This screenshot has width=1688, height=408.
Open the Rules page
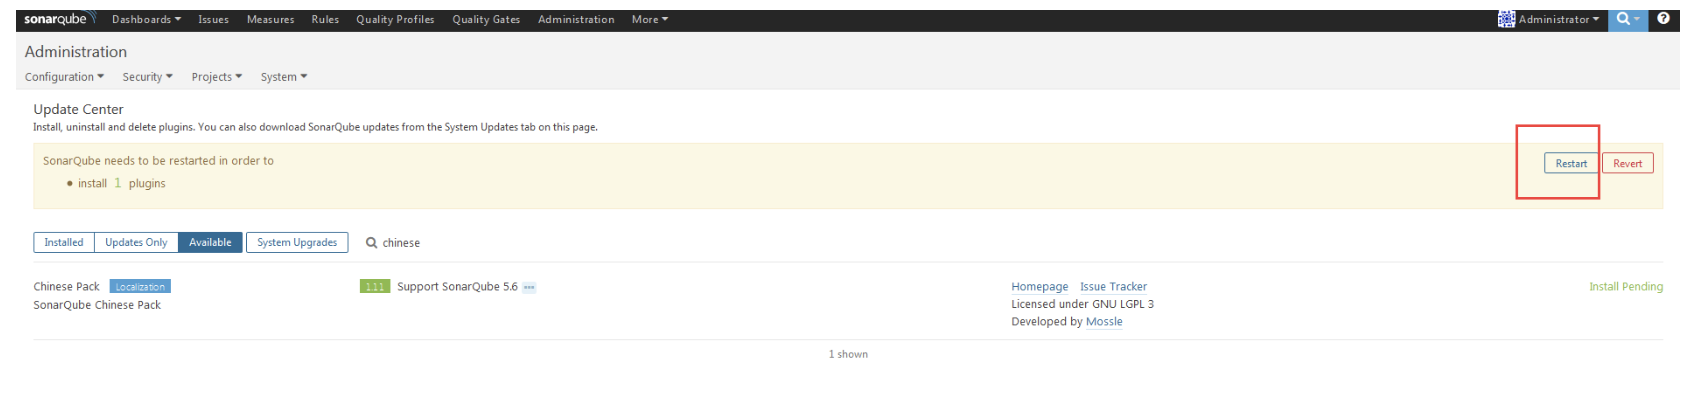(x=325, y=19)
